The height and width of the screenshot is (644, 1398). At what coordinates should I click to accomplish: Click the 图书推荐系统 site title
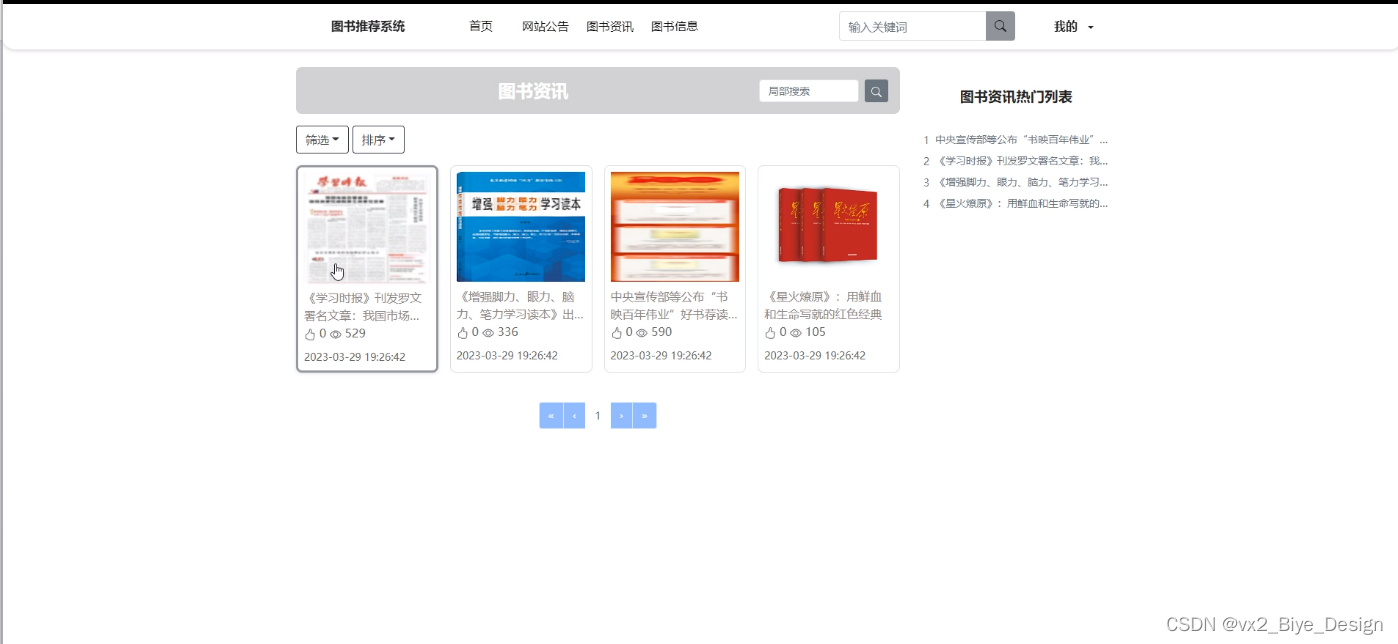(368, 27)
